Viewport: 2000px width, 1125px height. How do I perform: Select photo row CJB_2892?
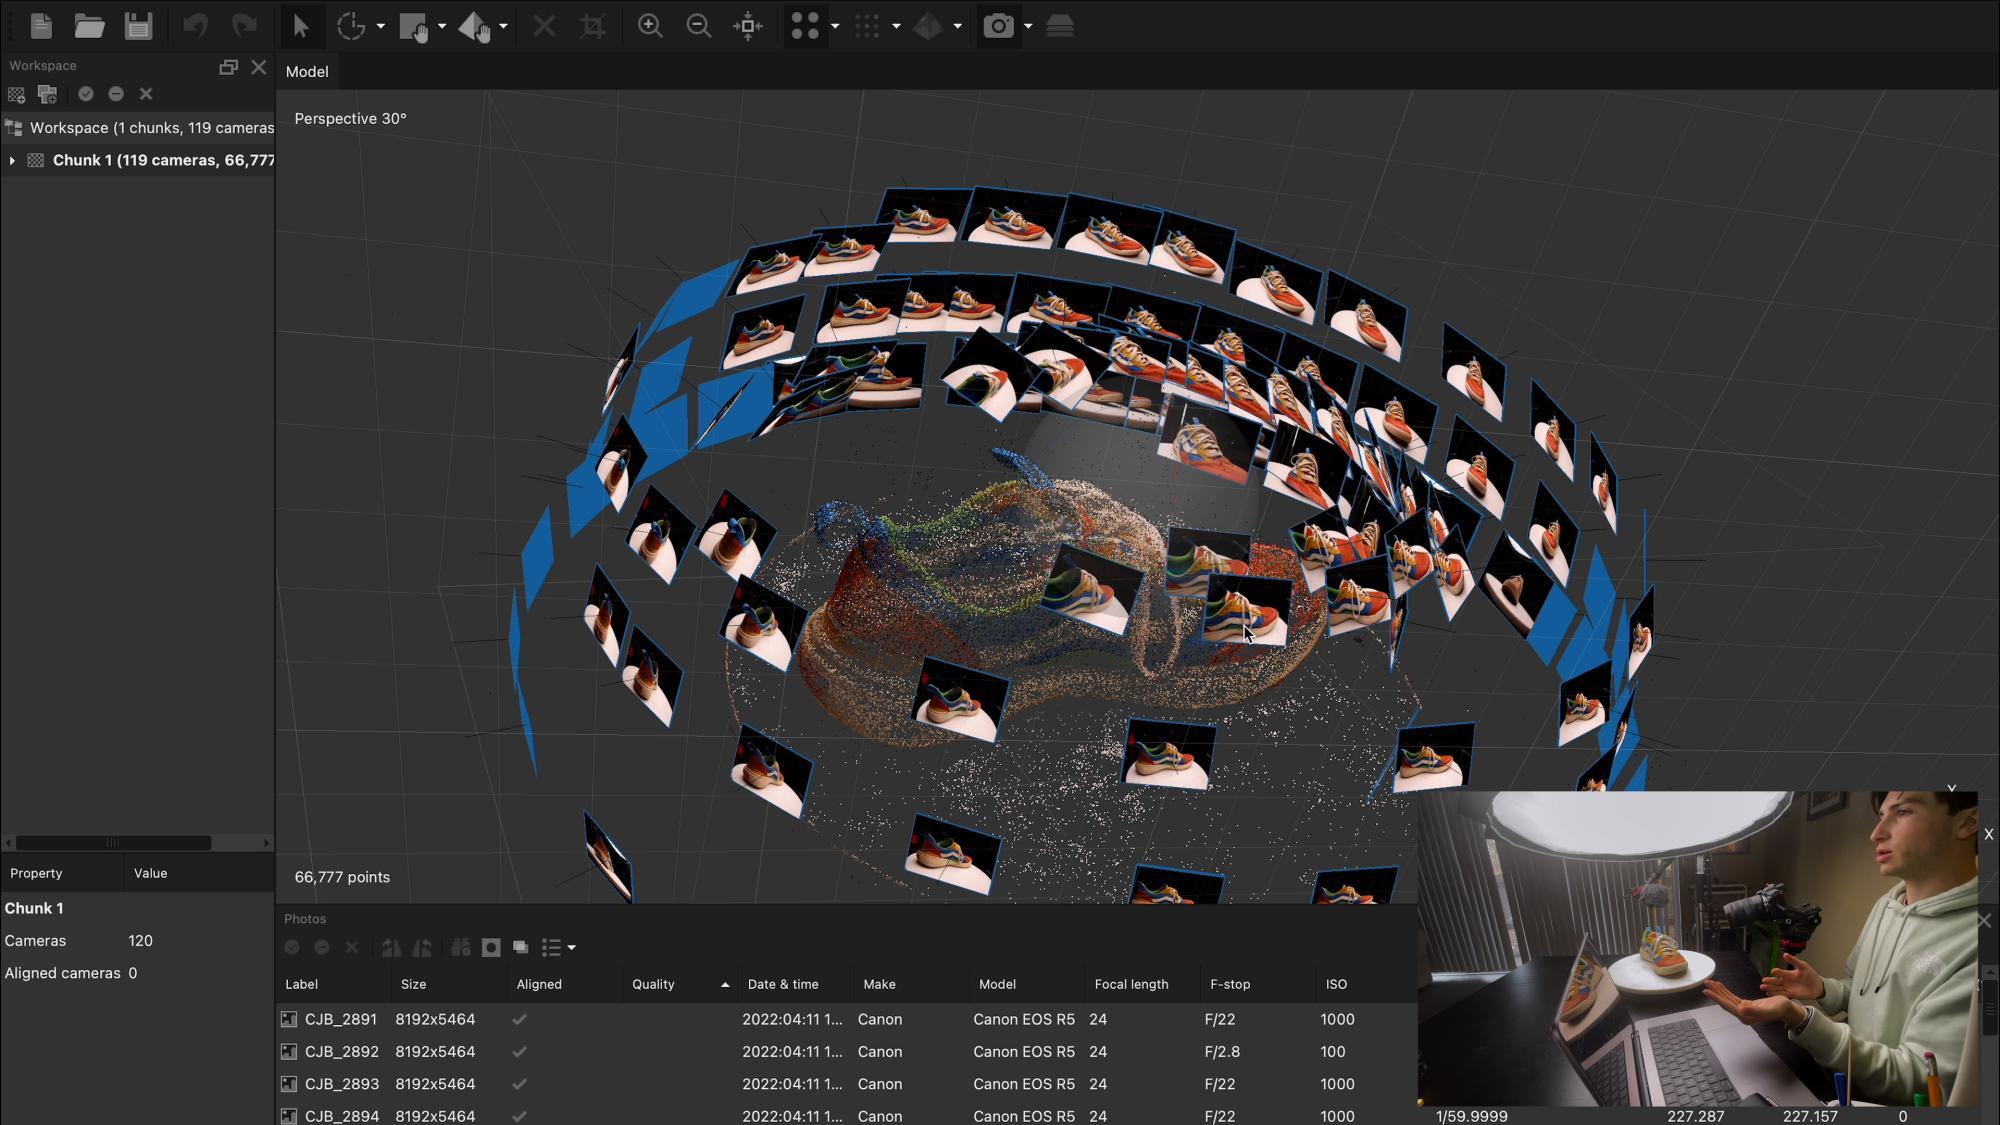846,1051
